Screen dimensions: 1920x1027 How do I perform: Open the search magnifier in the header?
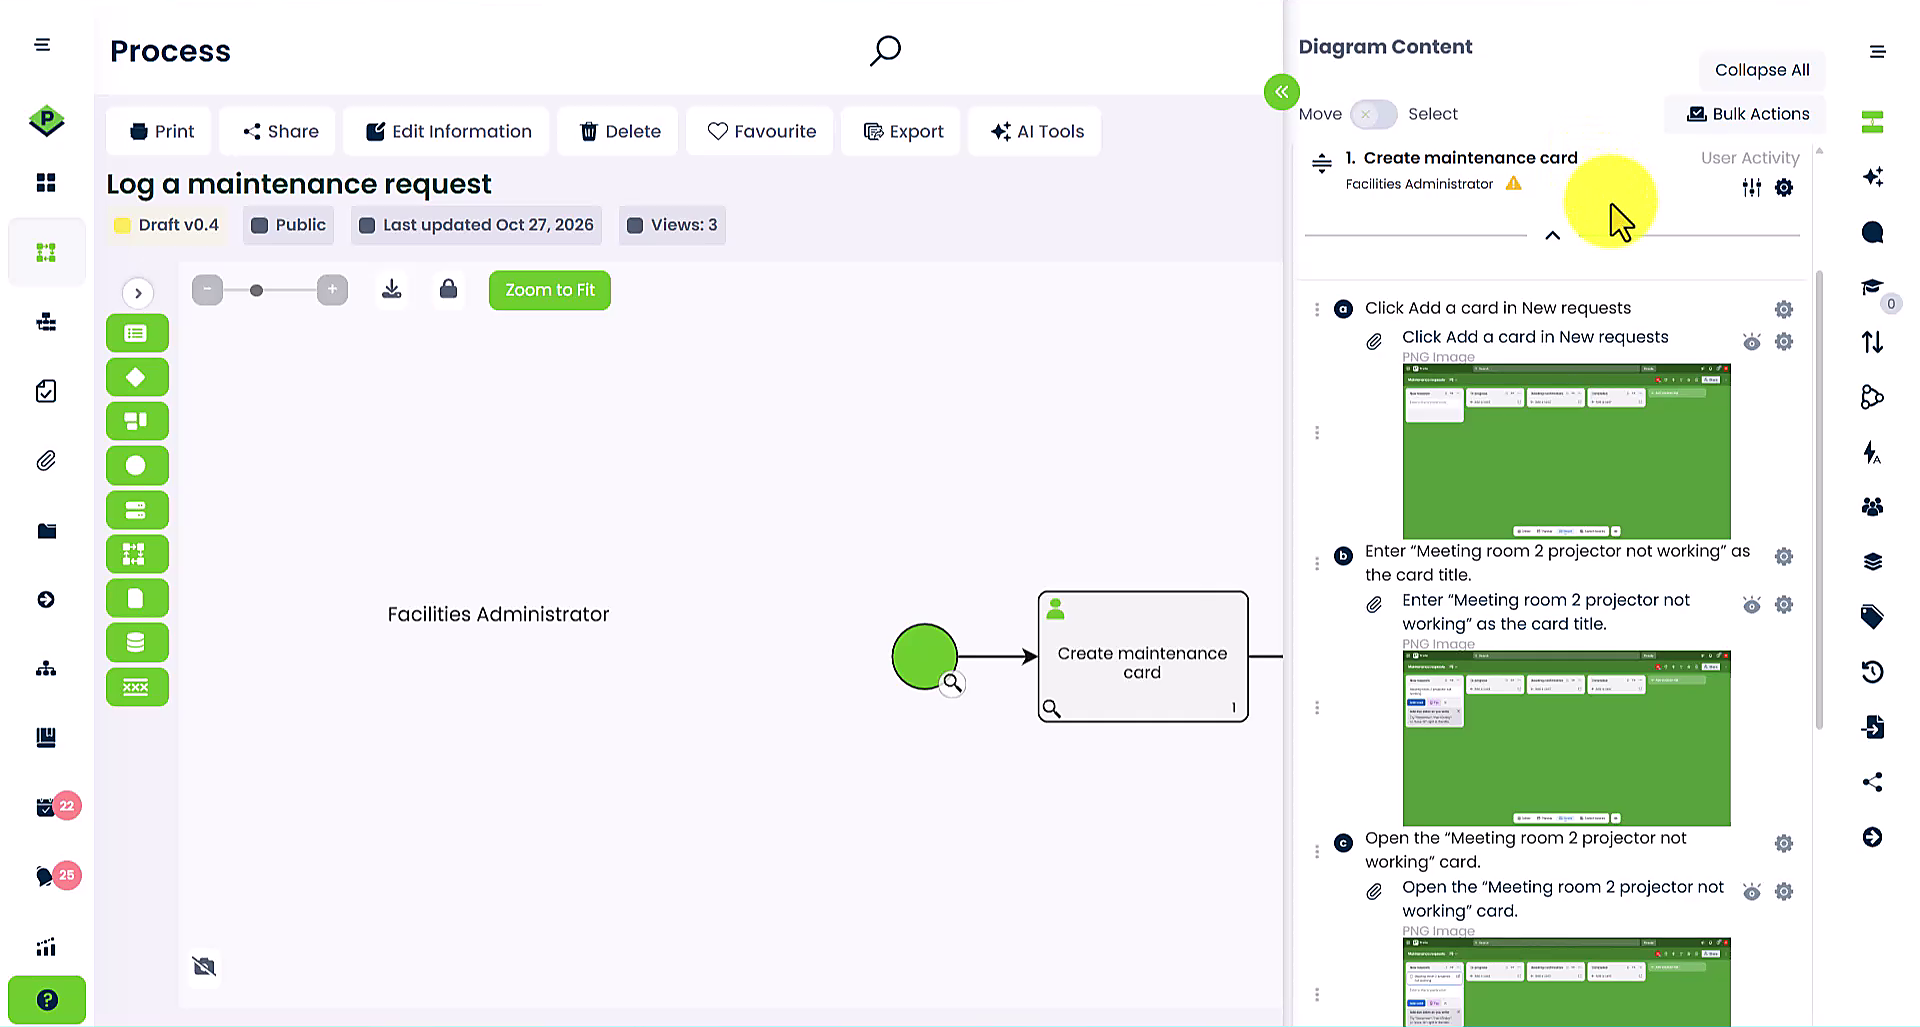[885, 50]
